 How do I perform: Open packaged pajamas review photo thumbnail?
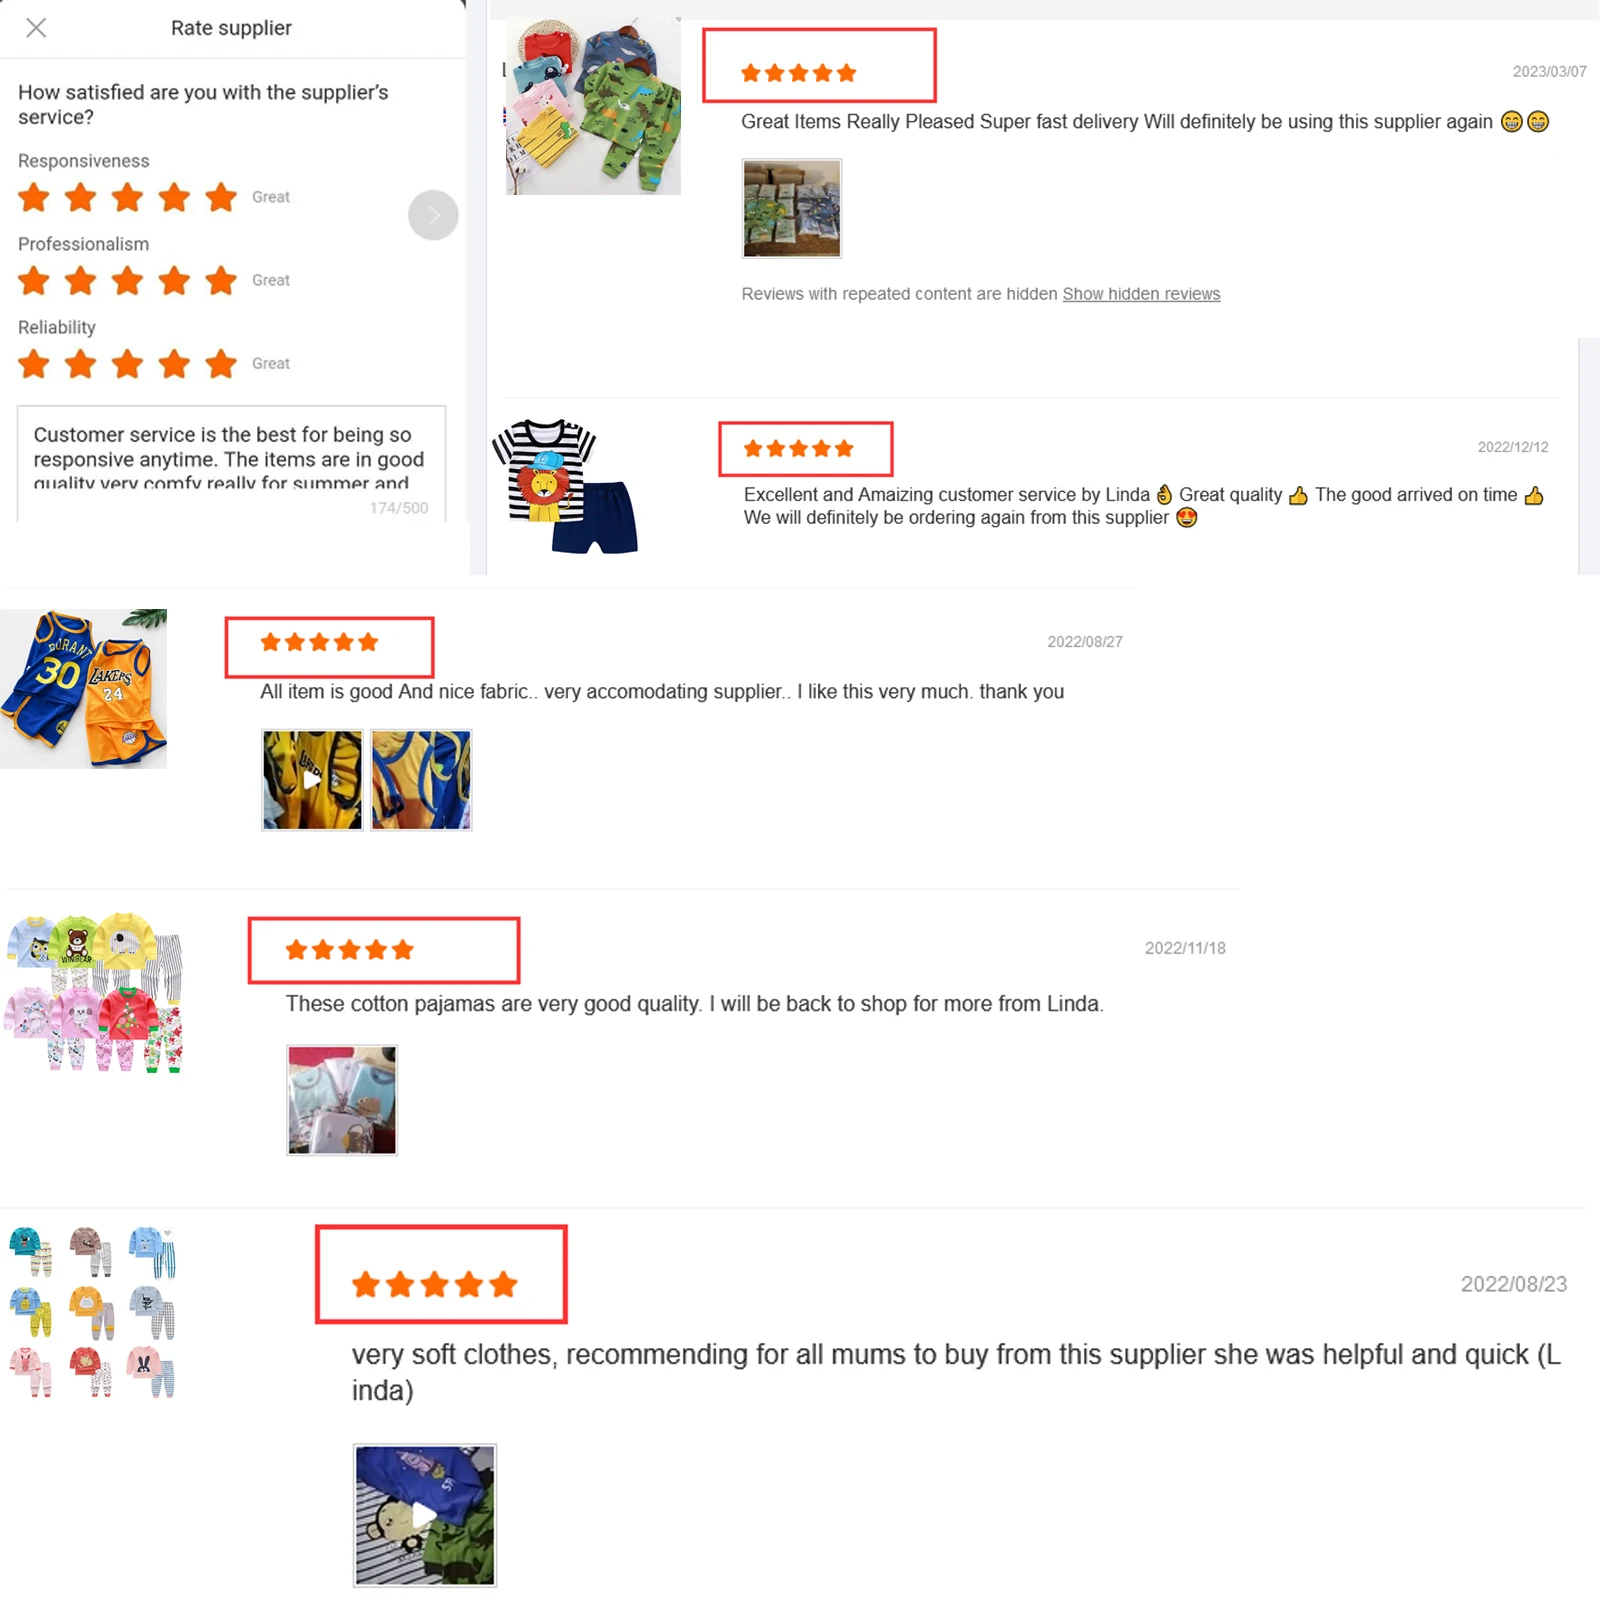click(x=791, y=208)
